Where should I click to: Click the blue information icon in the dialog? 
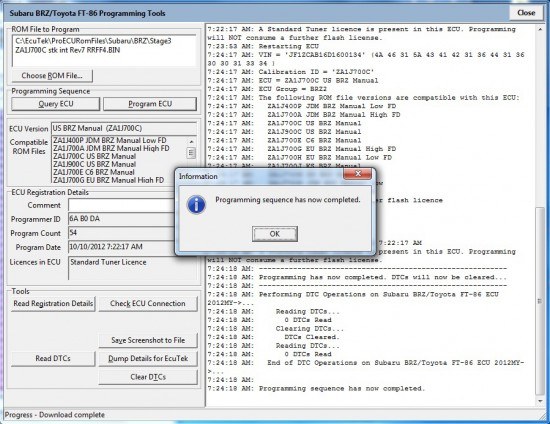pyautogui.click(x=196, y=205)
